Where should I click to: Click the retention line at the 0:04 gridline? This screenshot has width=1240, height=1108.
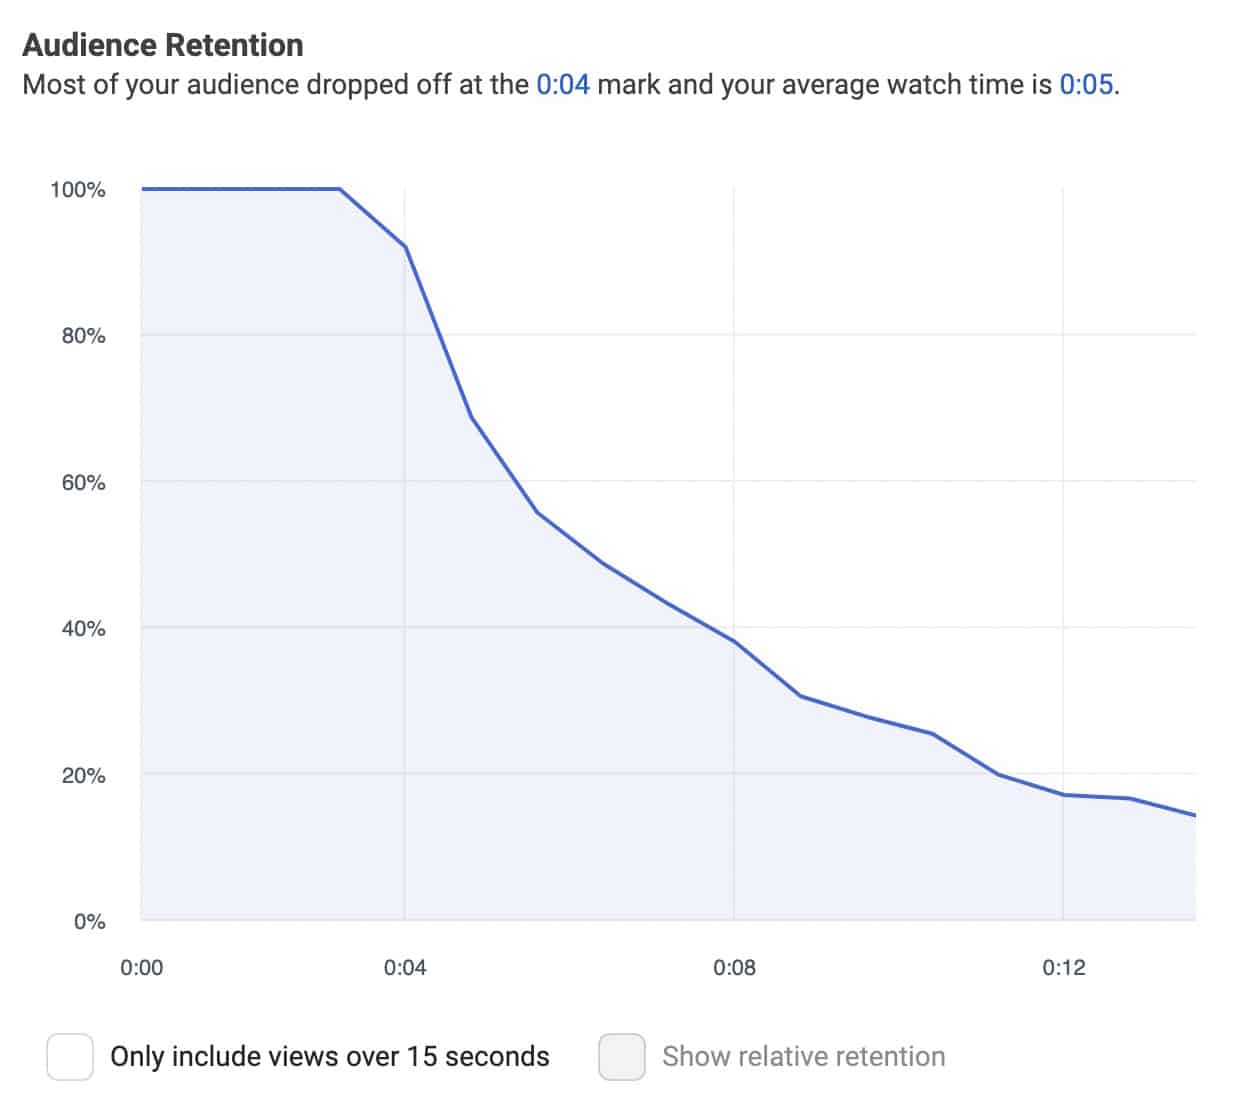coord(405,246)
